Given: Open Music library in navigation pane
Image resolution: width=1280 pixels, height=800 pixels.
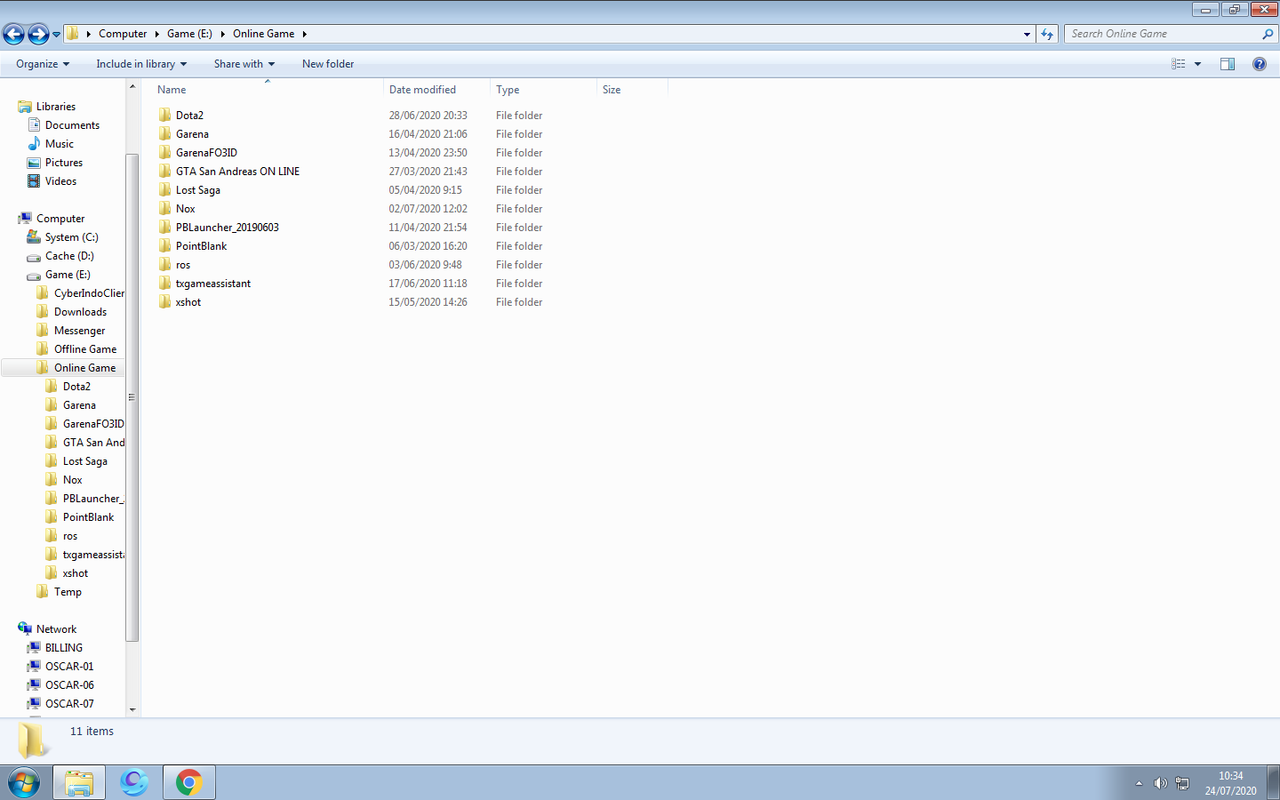Looking at the screenshot, I should click(59, 144).
